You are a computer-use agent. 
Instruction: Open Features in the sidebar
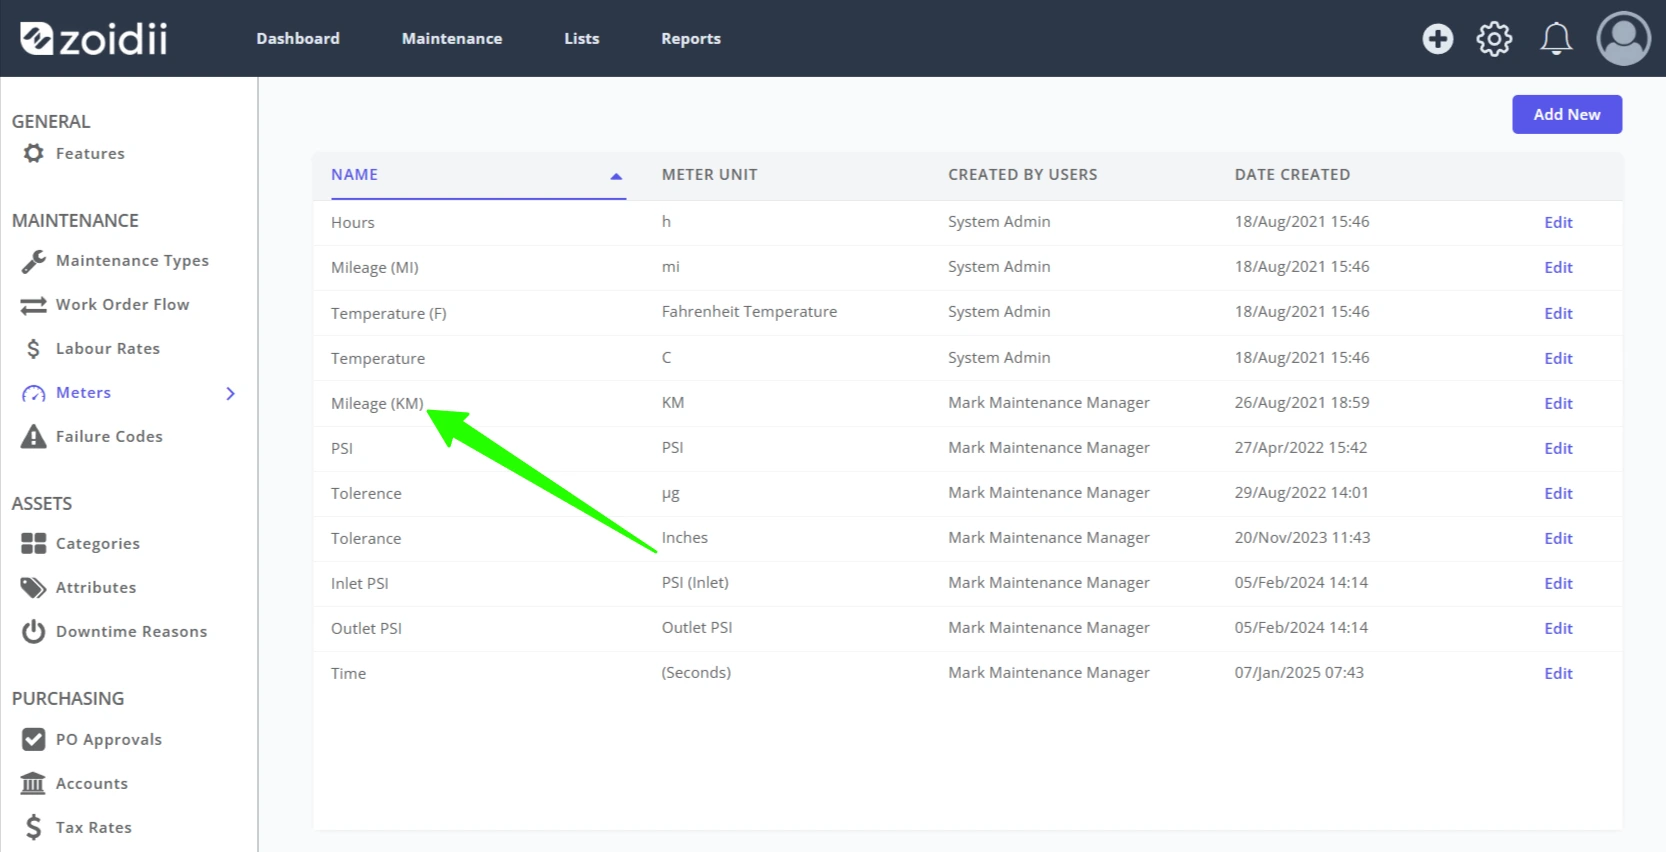click(90, 153)
